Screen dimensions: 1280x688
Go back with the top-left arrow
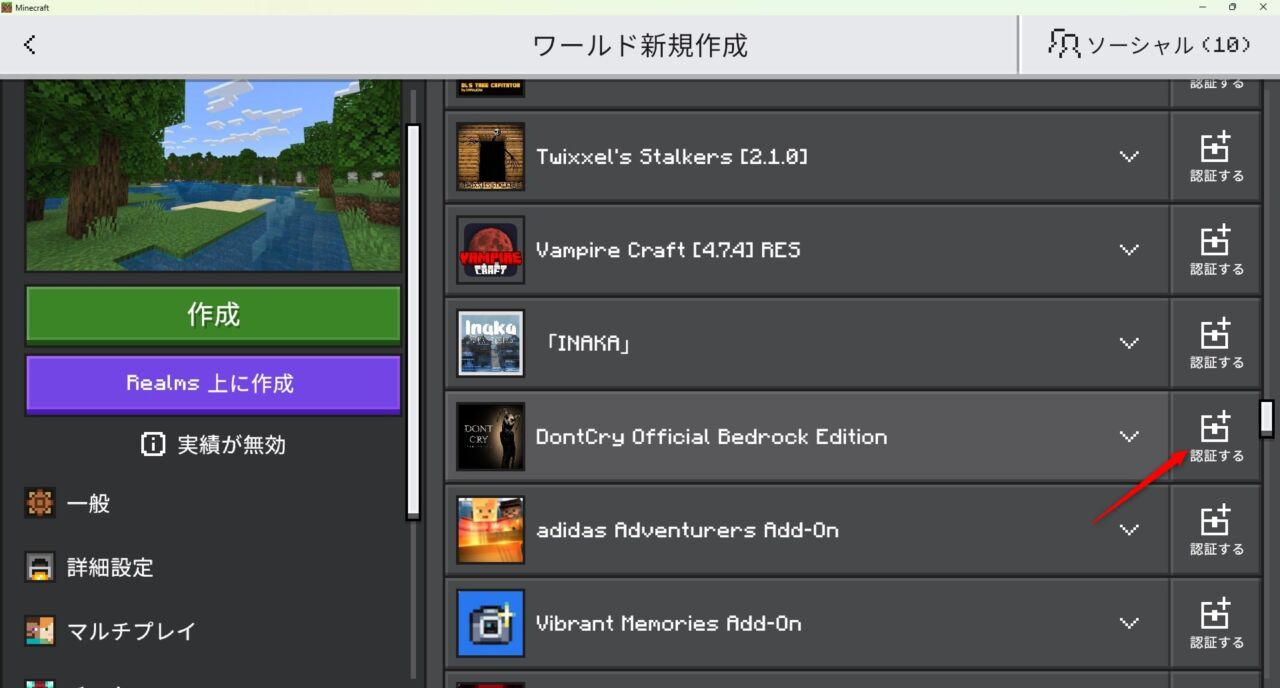click(30, 44)
